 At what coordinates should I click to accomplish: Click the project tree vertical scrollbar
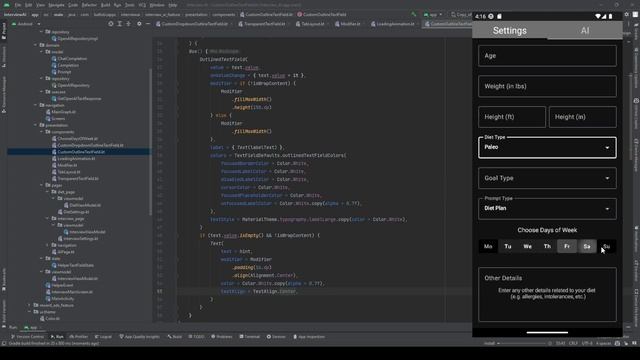[150, 141]
